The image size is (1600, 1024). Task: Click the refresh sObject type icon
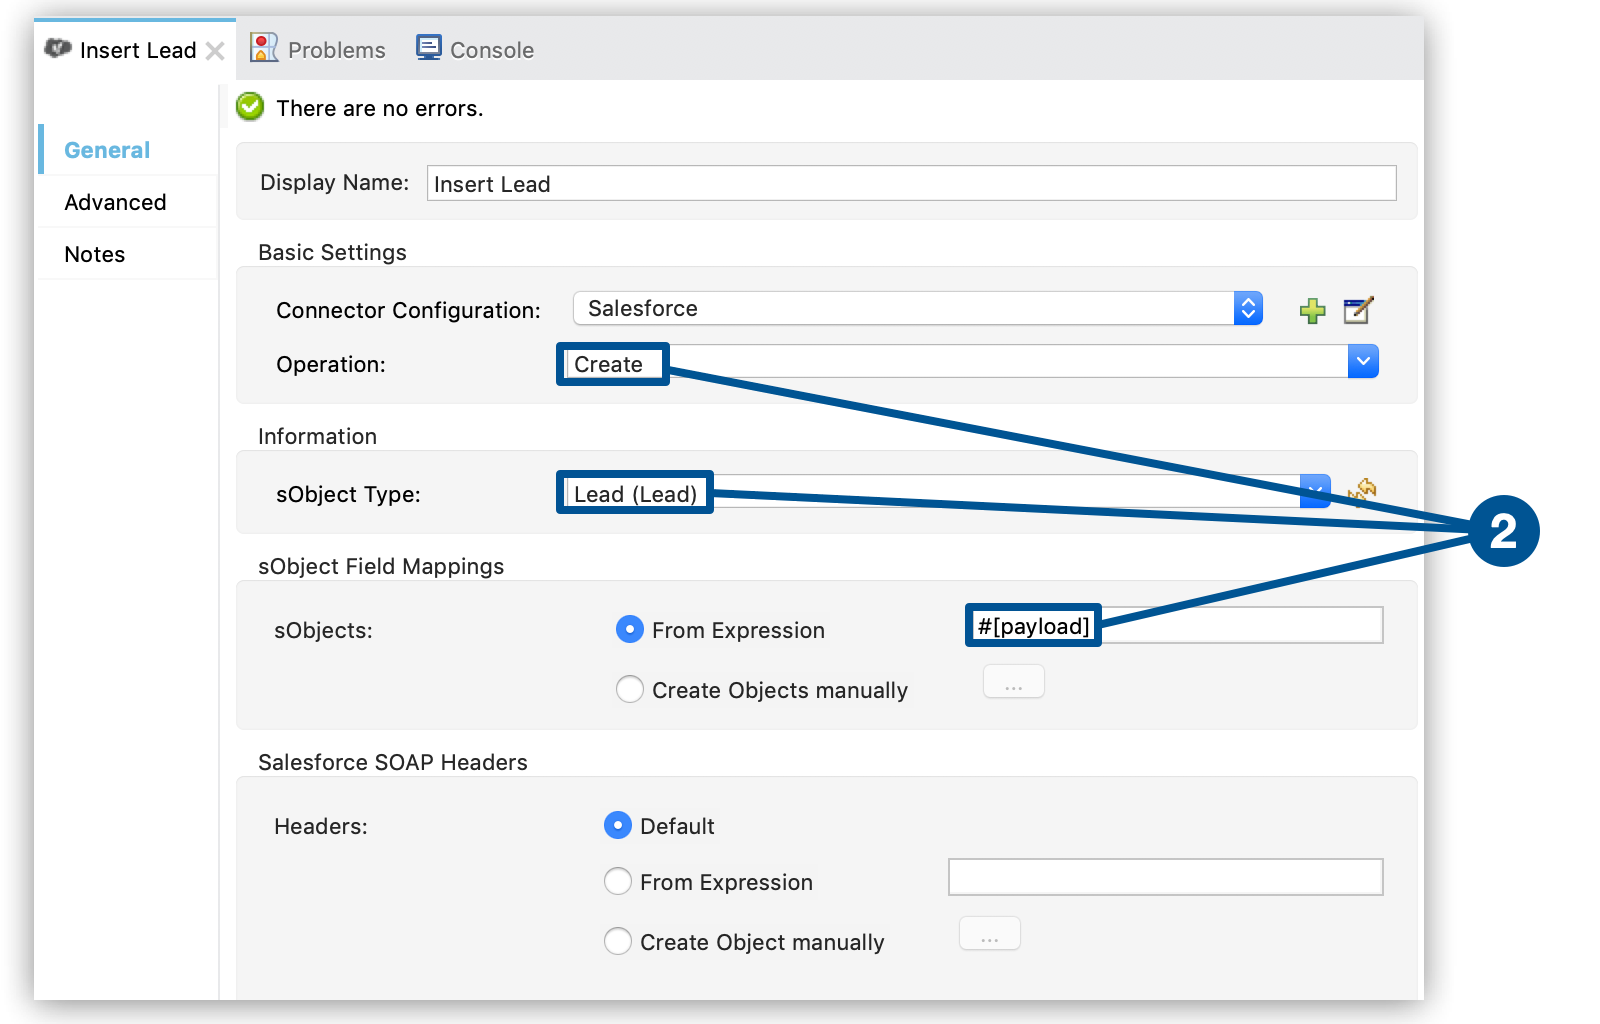(1362, 490)
